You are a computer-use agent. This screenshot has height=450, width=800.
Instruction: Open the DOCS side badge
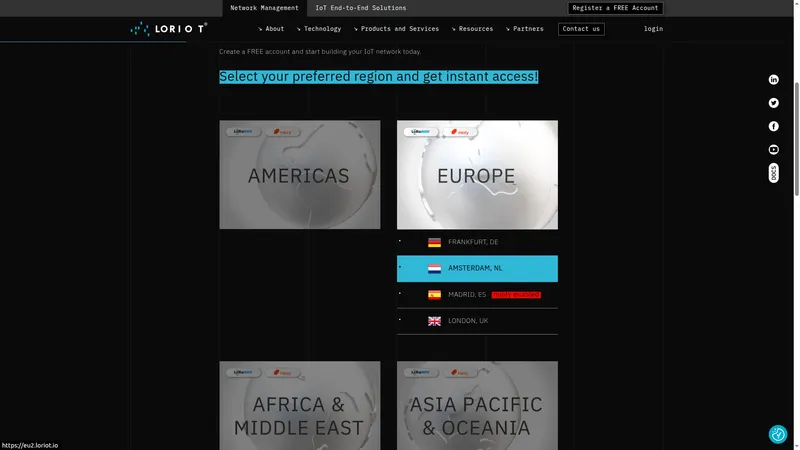(773, 173)
